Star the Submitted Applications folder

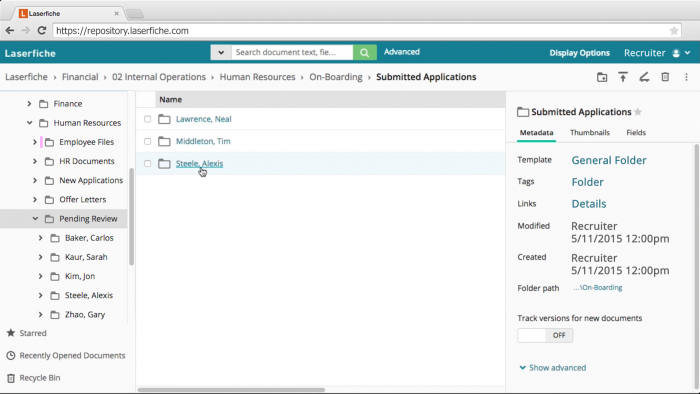point(638,112)
